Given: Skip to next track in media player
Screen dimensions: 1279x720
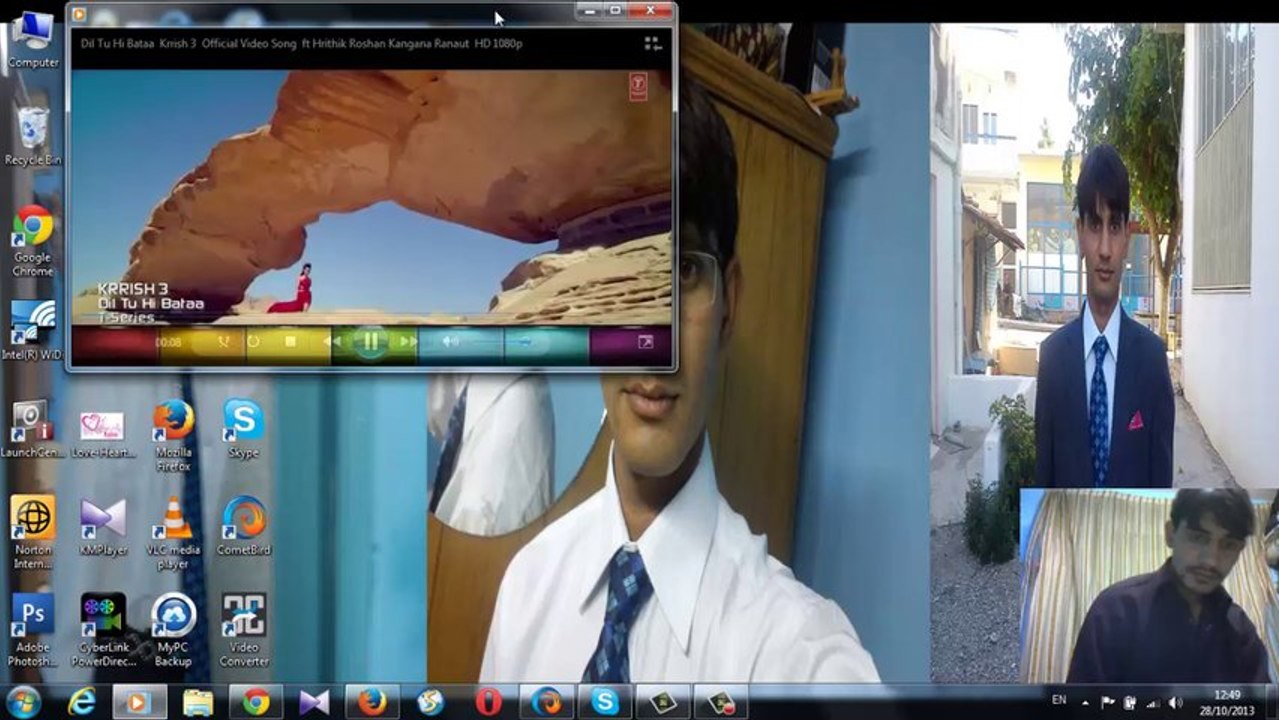Looking at the screenshot, I should [x=407, y=342].
